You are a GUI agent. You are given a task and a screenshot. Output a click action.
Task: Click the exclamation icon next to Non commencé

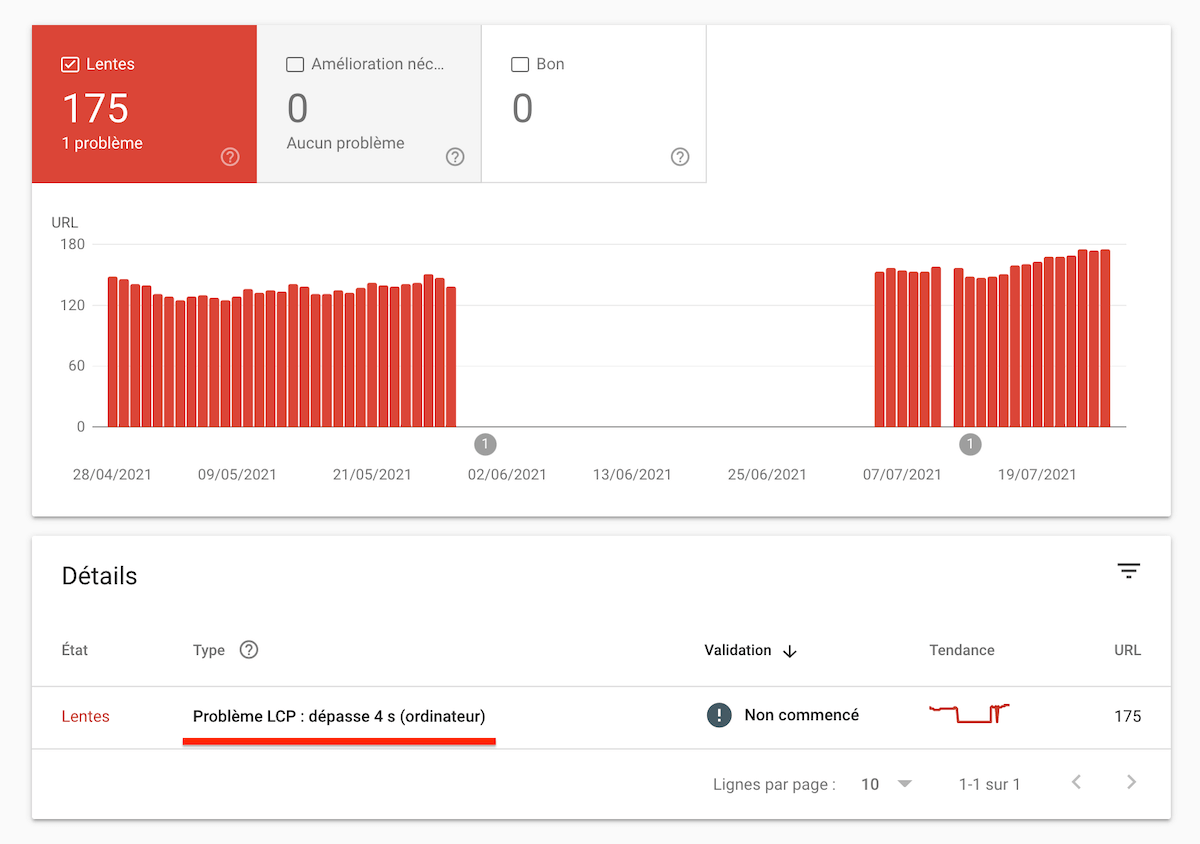pos(719,715)
